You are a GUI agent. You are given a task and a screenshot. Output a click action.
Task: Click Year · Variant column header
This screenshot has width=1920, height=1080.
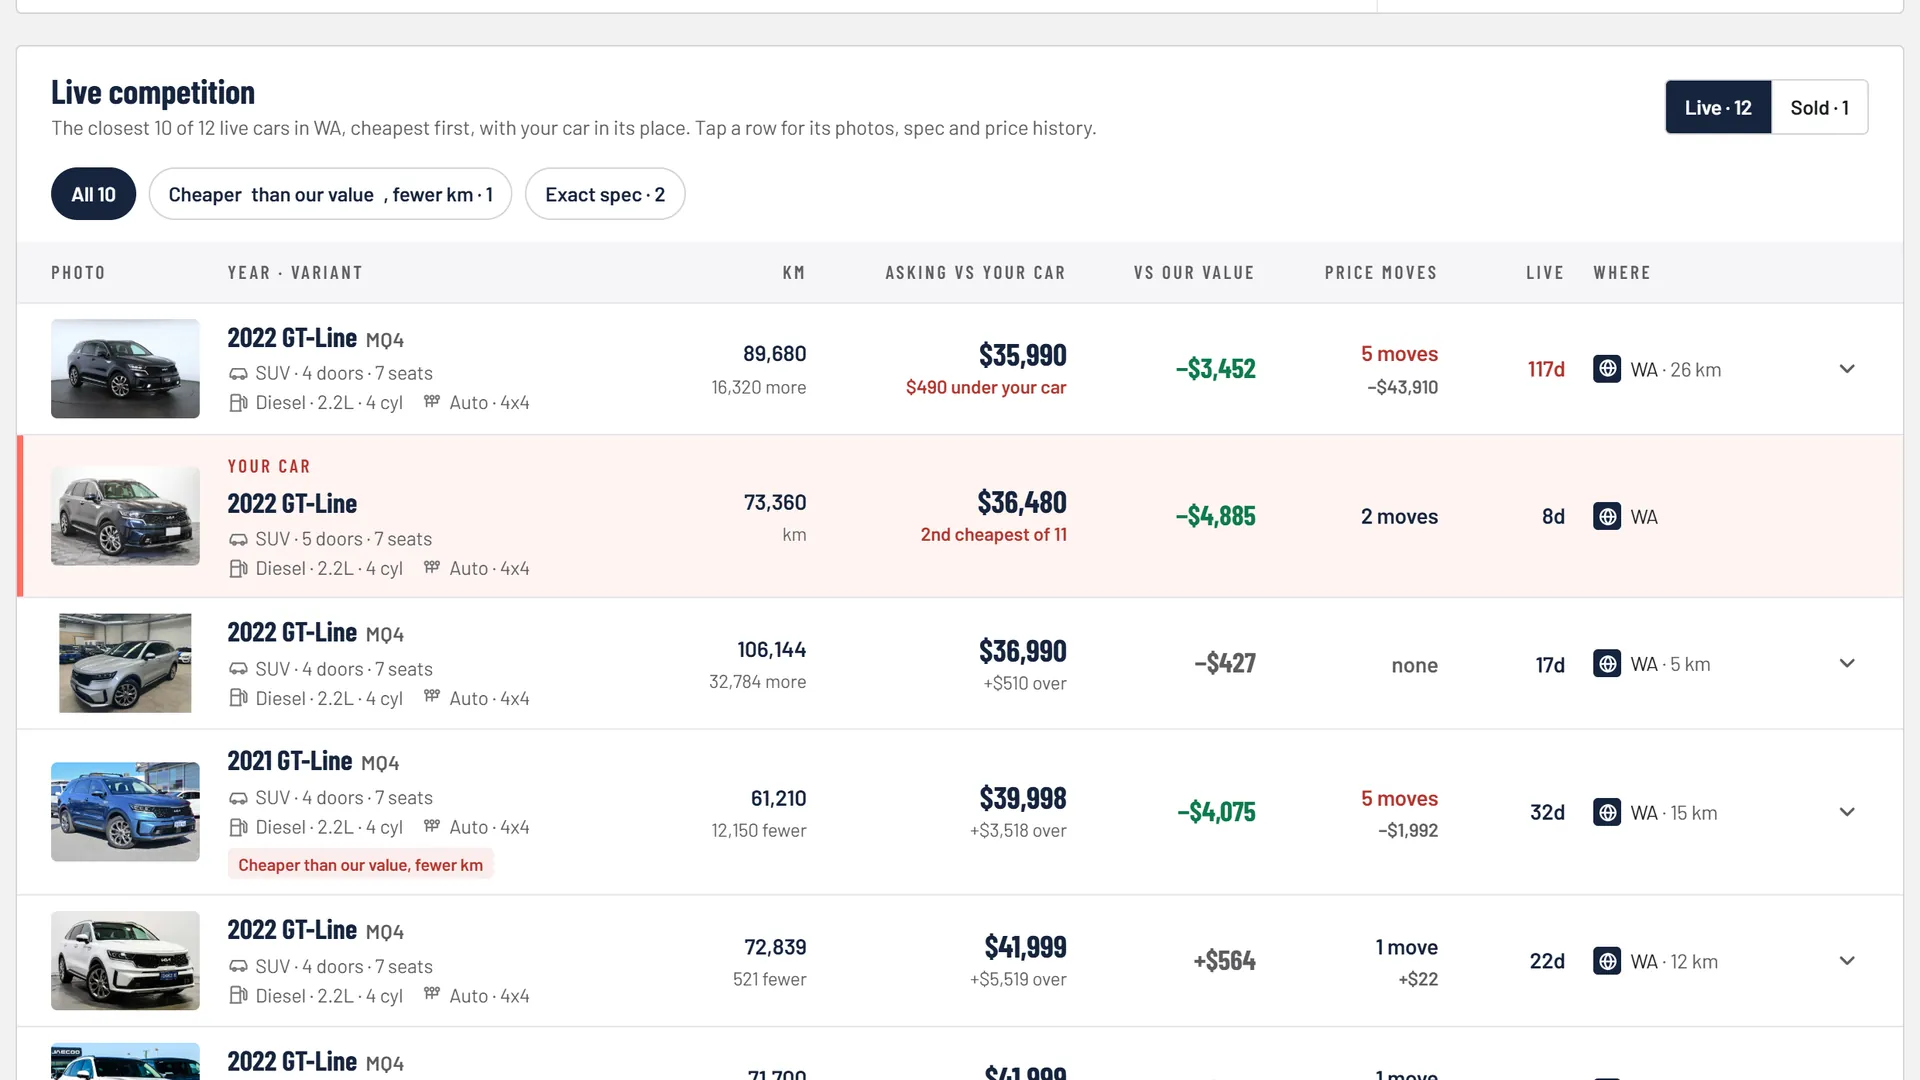coord(295,273)
